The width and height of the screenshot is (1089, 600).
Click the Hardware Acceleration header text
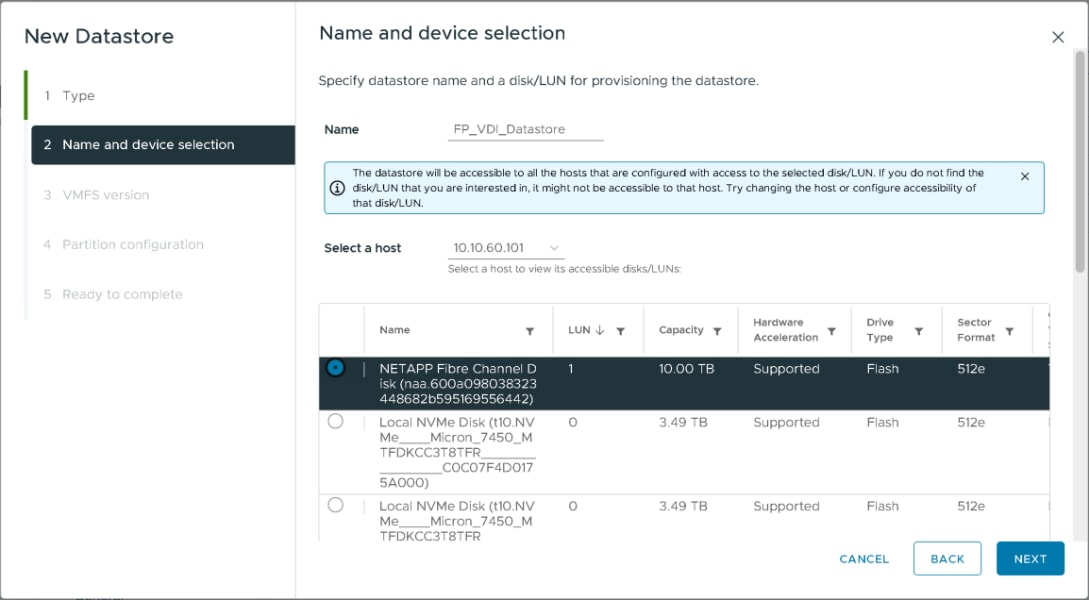(x=785, y=330)
